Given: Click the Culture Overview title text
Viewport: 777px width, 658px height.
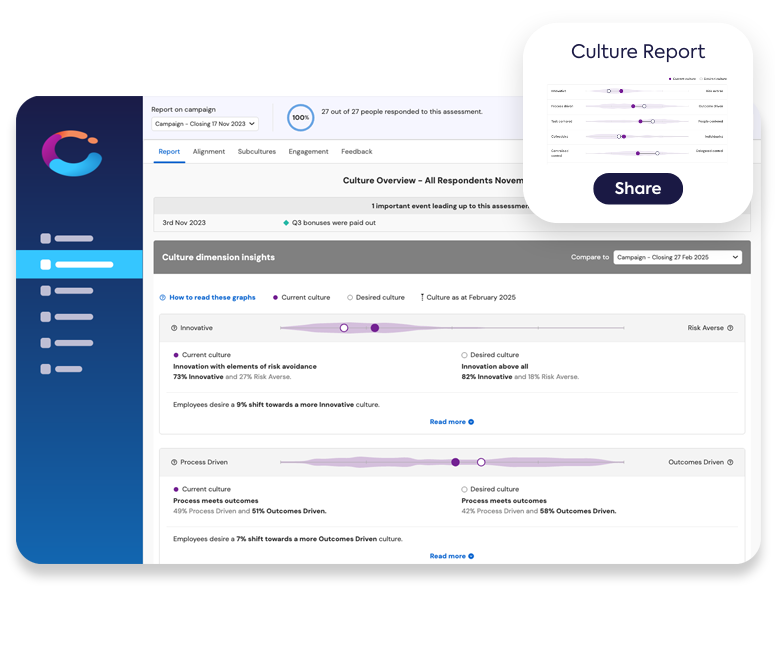Looking at the screenshot, I should click(433, 181).
